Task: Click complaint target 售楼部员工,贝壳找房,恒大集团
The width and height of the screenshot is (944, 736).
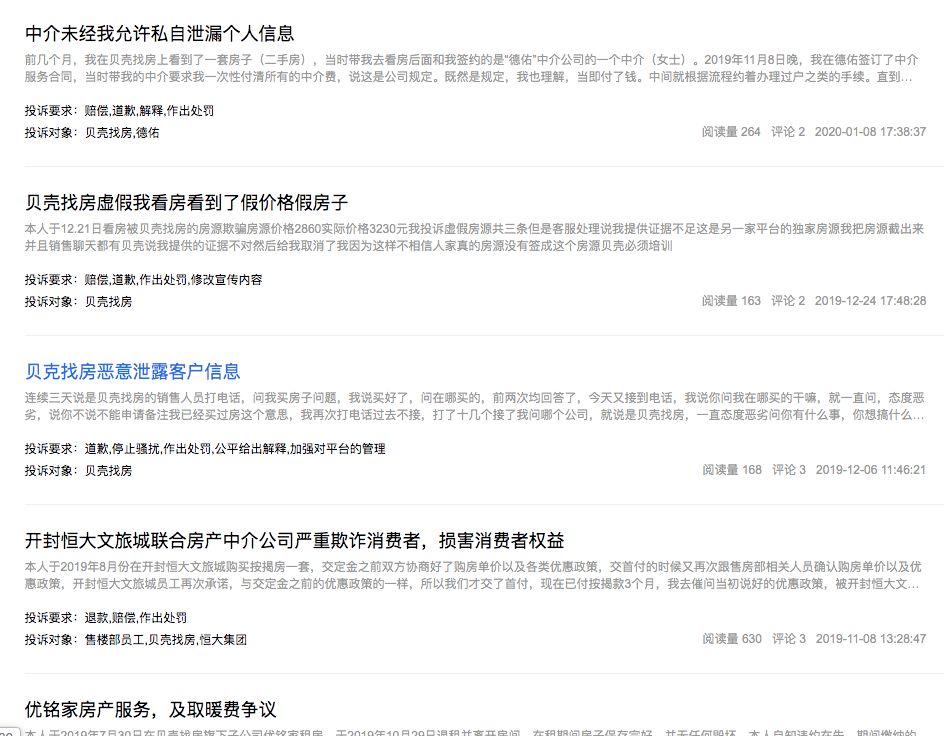Action: 165,639
